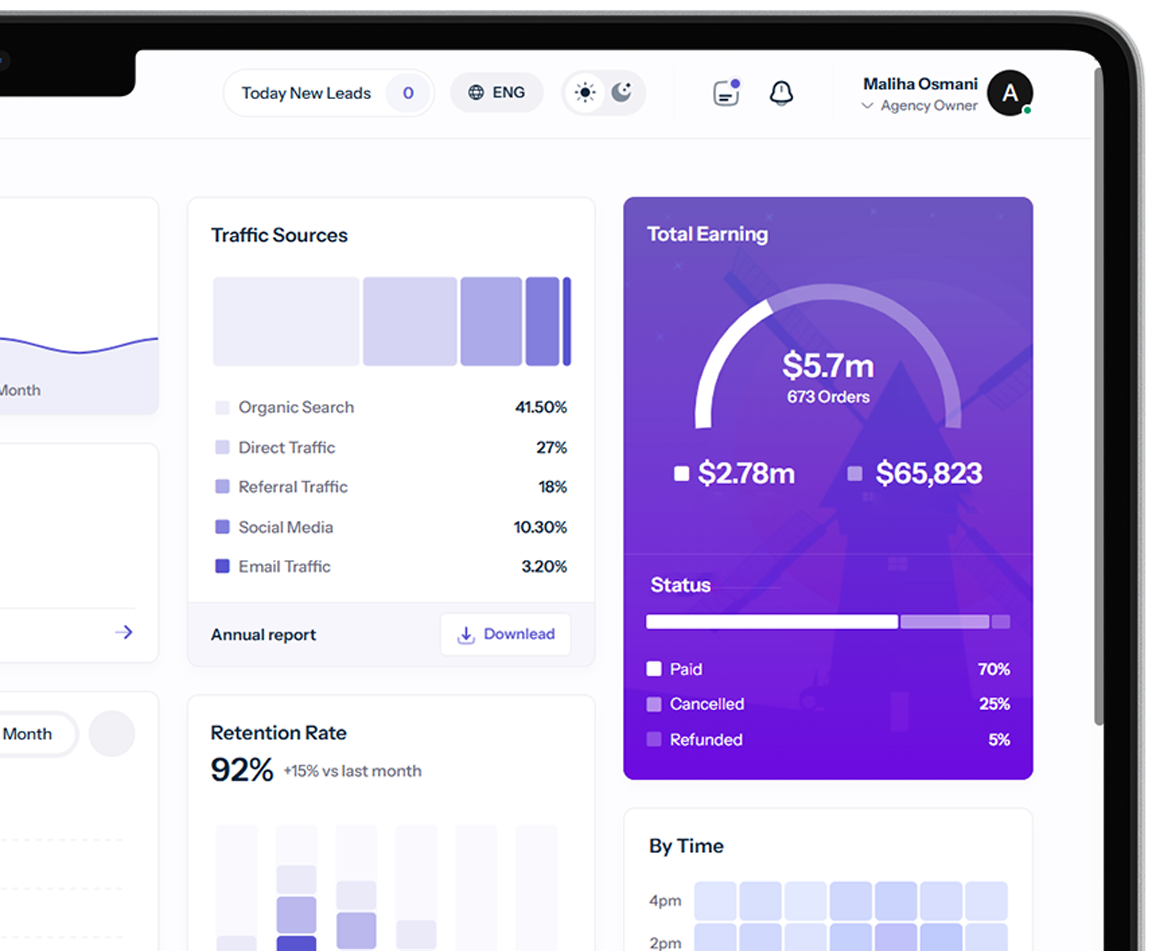Viewport: 1152px width, 951px height.
Task: Select Social Media traffic entry
Action: (x=286, y=527)
